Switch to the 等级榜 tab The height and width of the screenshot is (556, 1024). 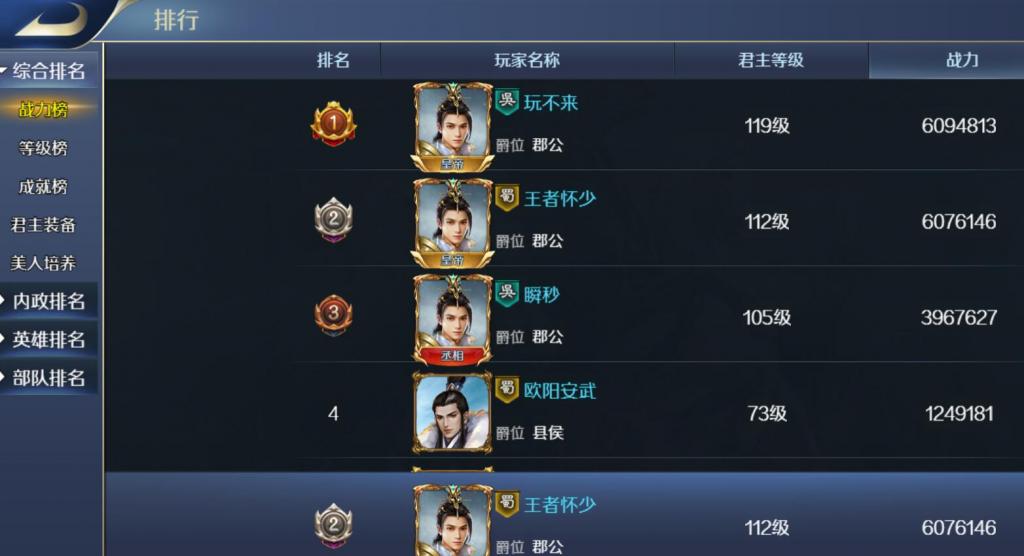coord(43,148)
